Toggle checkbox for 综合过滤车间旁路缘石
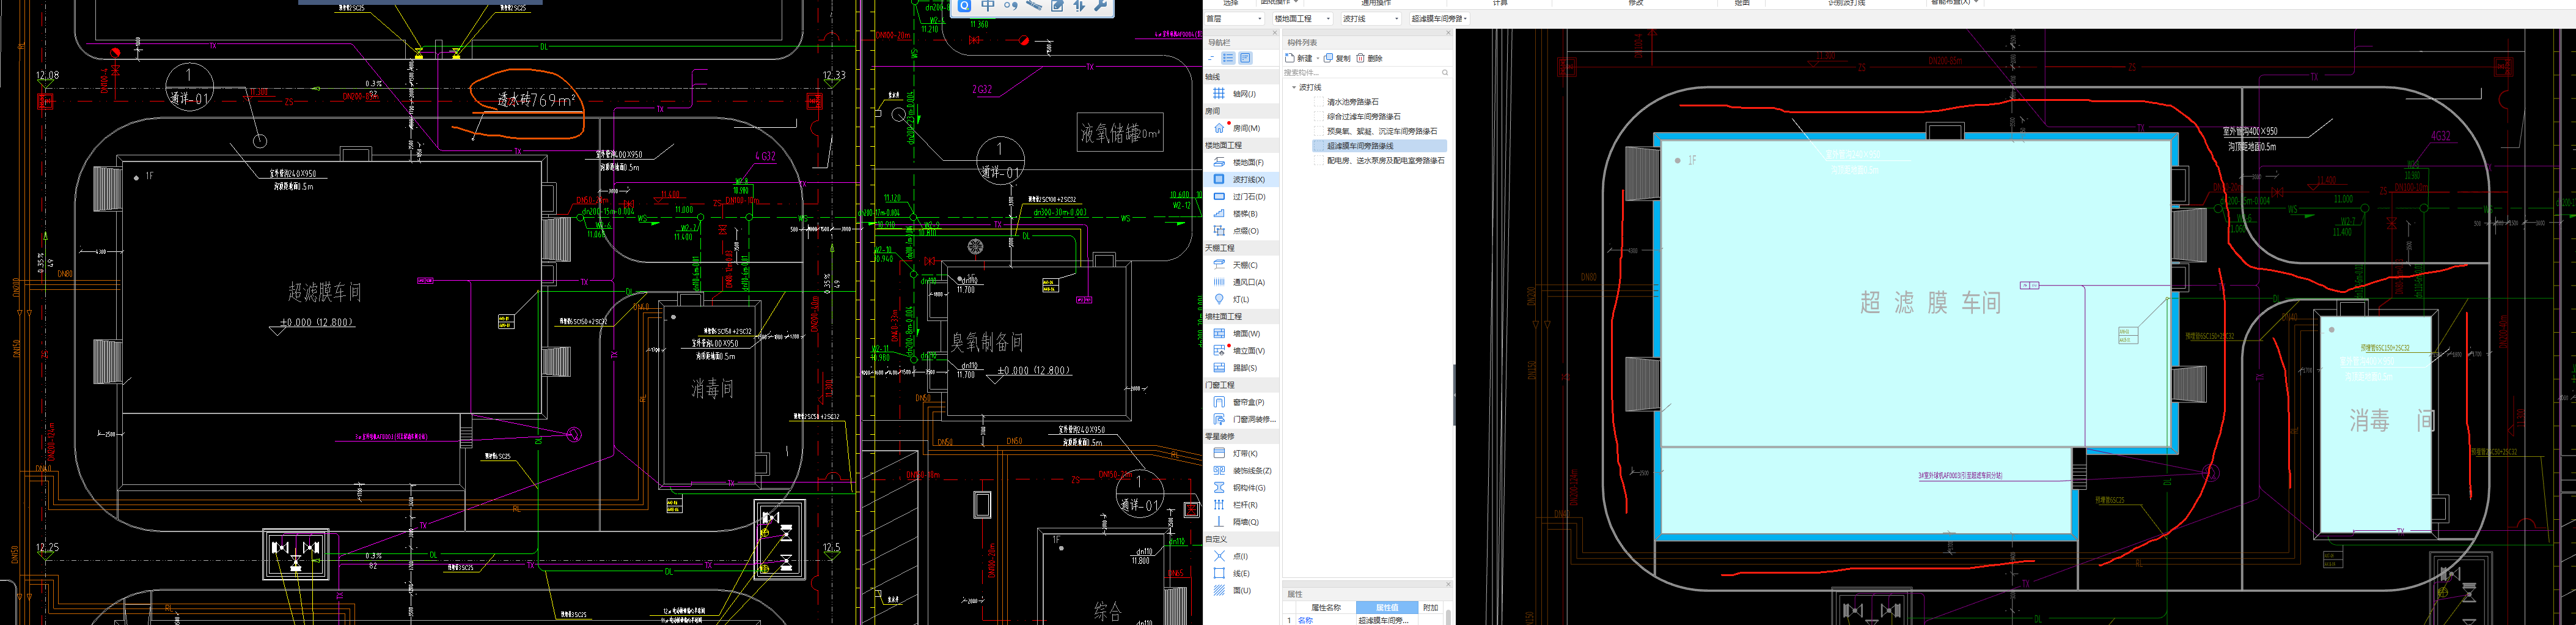This screenshot has height=625, width=2576. coord(1318,117)
